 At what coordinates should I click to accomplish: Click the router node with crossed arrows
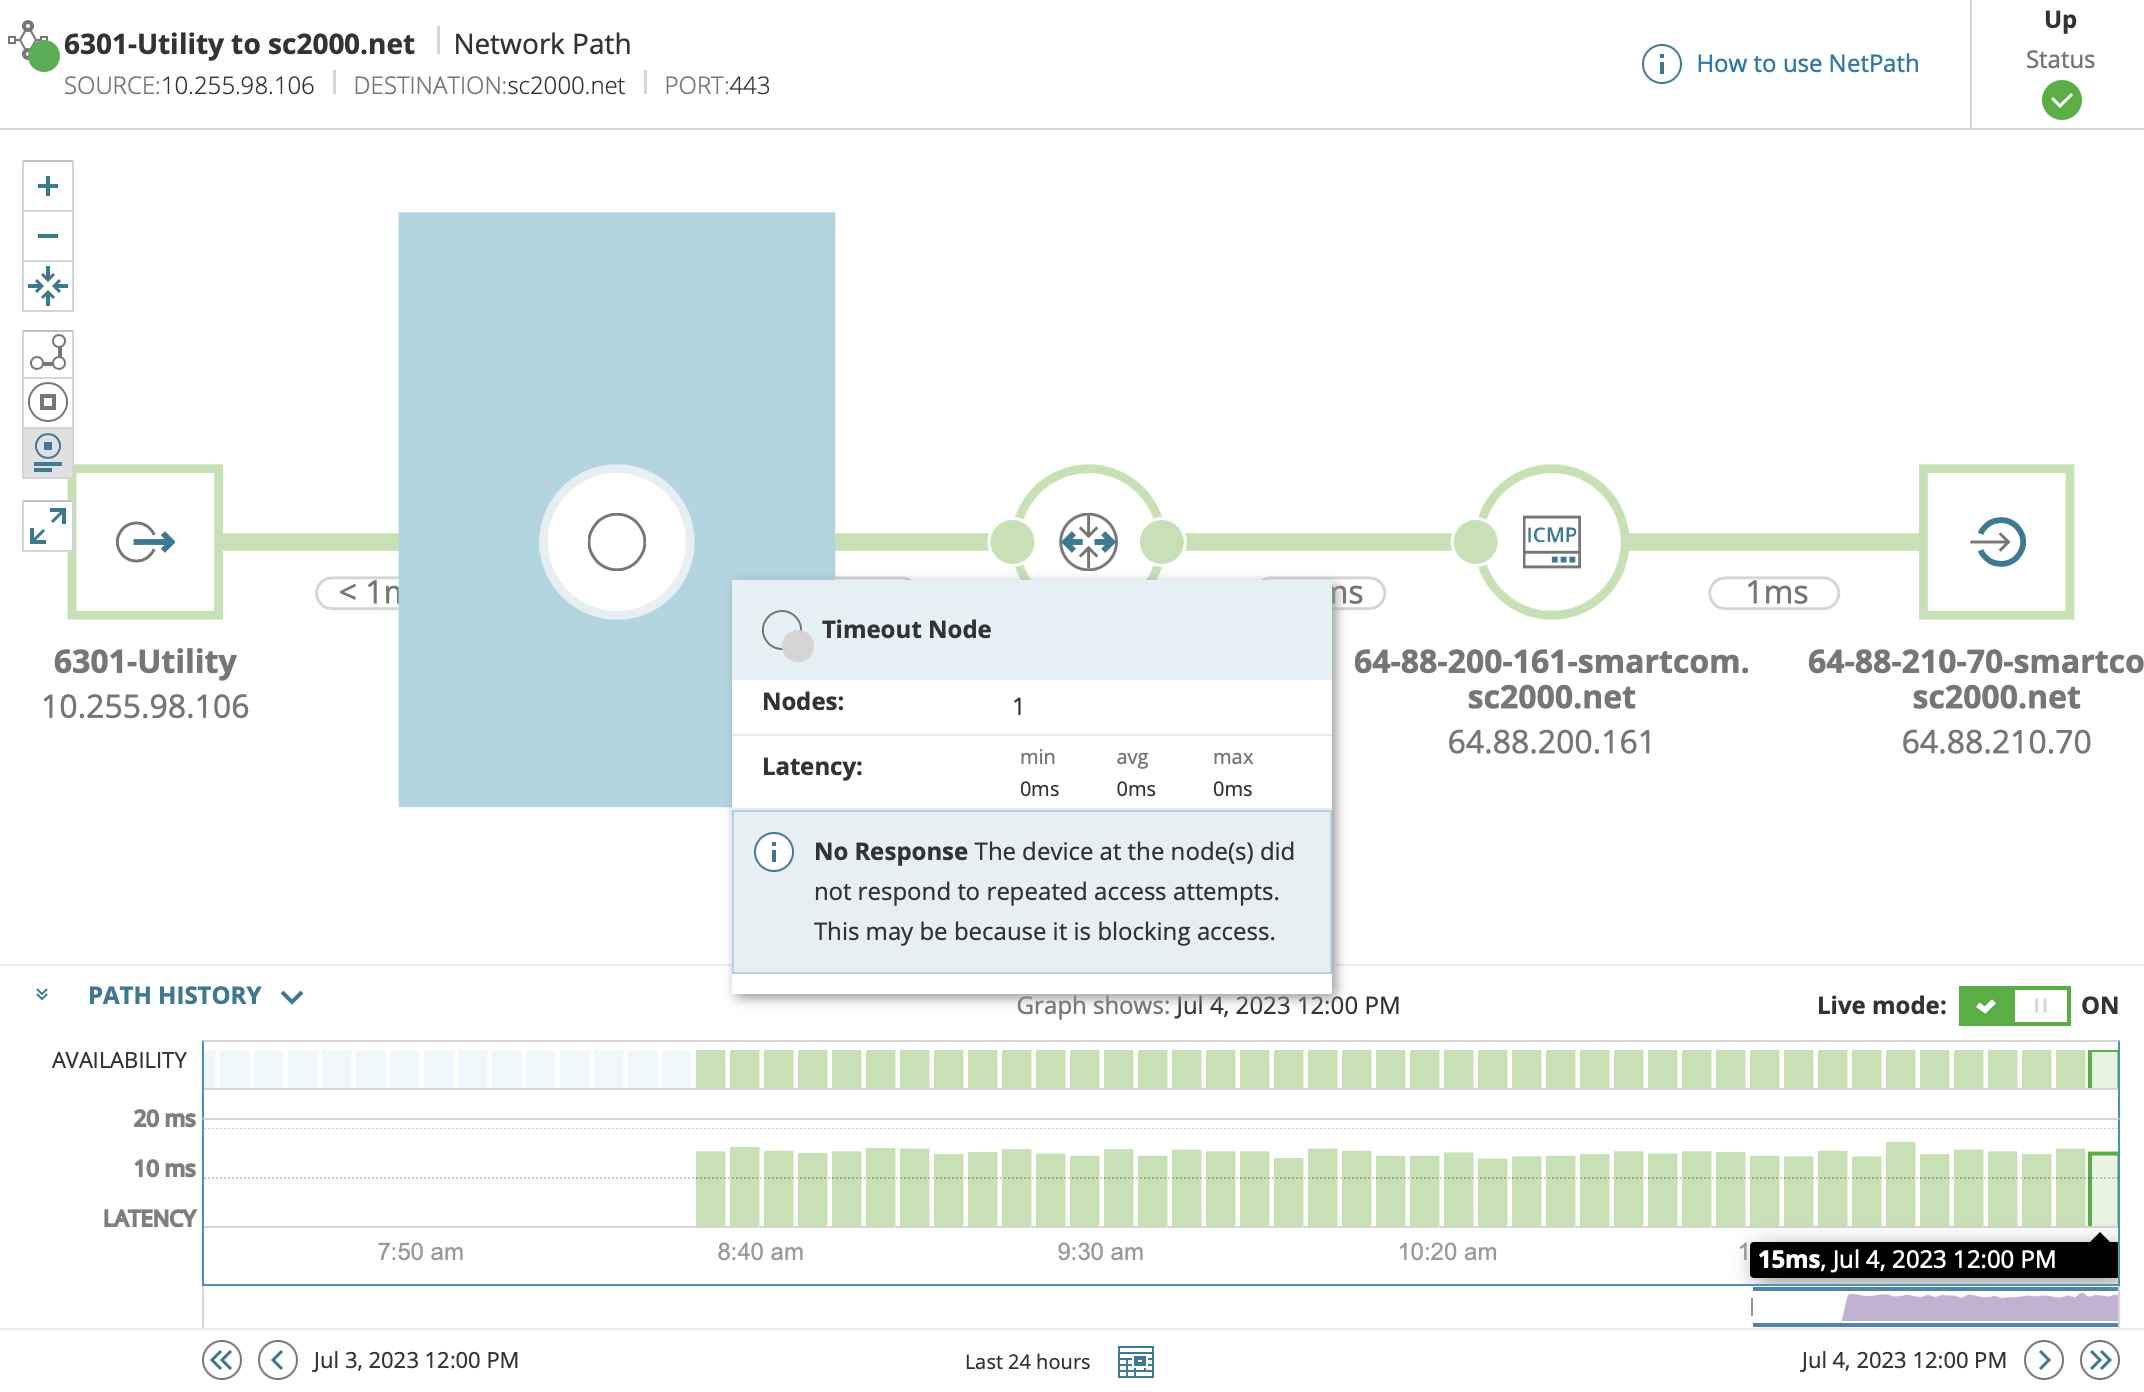click(x=1088, y=542)
